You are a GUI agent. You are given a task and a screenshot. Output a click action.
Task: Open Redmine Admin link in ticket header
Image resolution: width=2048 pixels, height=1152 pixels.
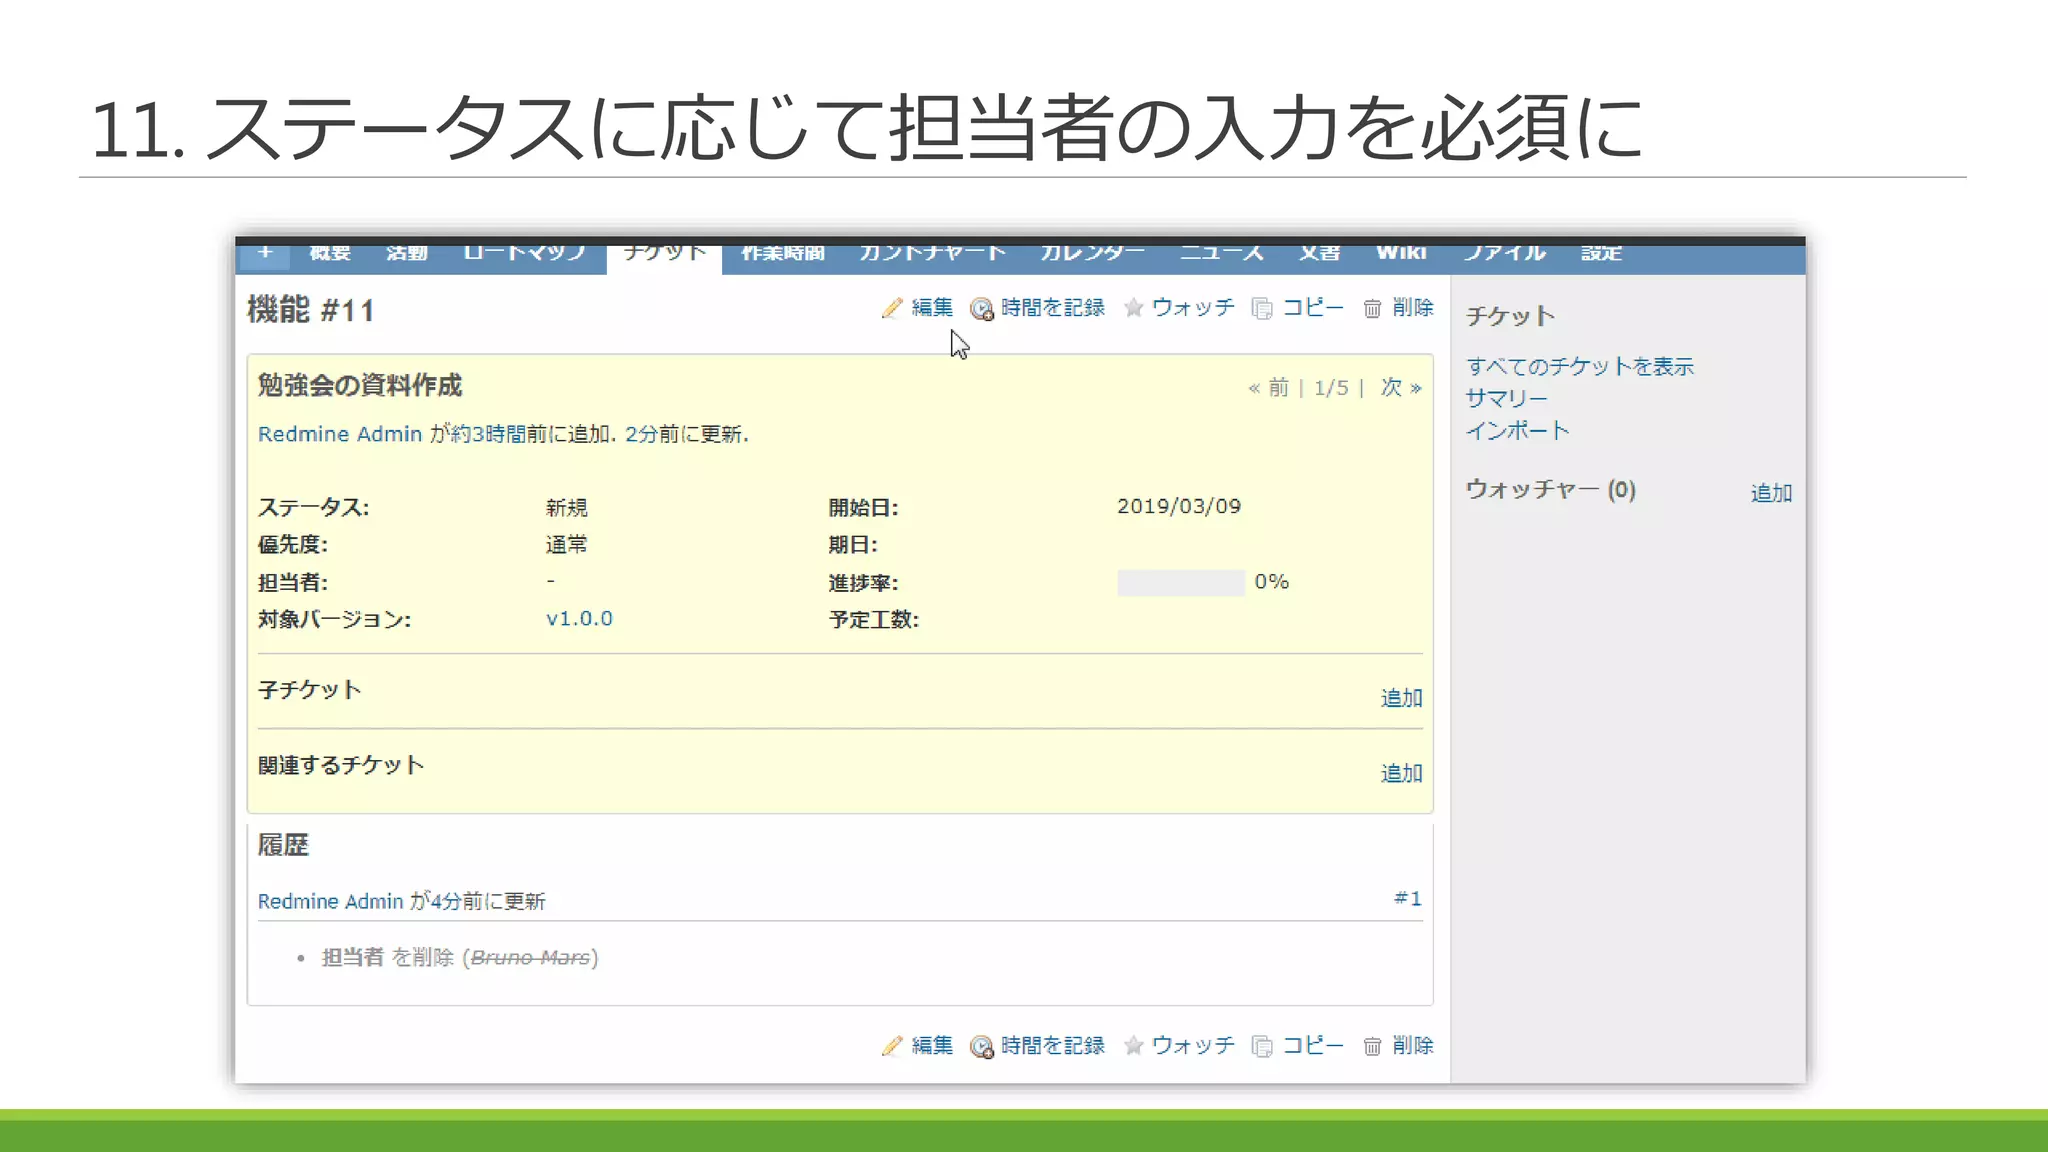340,434
